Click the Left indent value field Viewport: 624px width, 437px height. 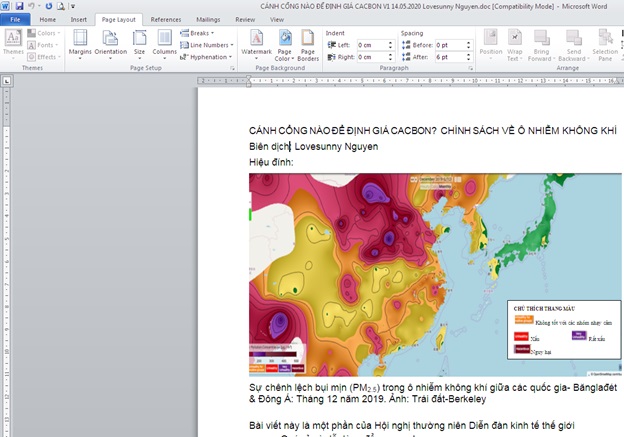[369, 45]
